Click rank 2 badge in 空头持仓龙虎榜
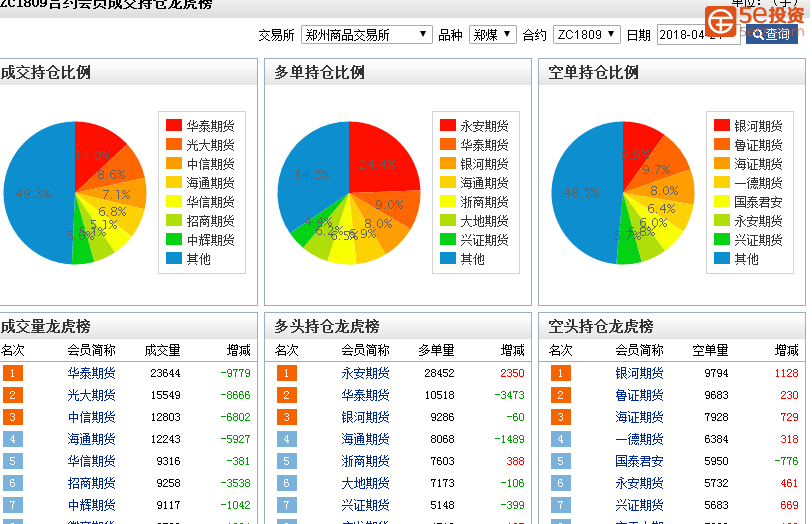 (560, 395)
